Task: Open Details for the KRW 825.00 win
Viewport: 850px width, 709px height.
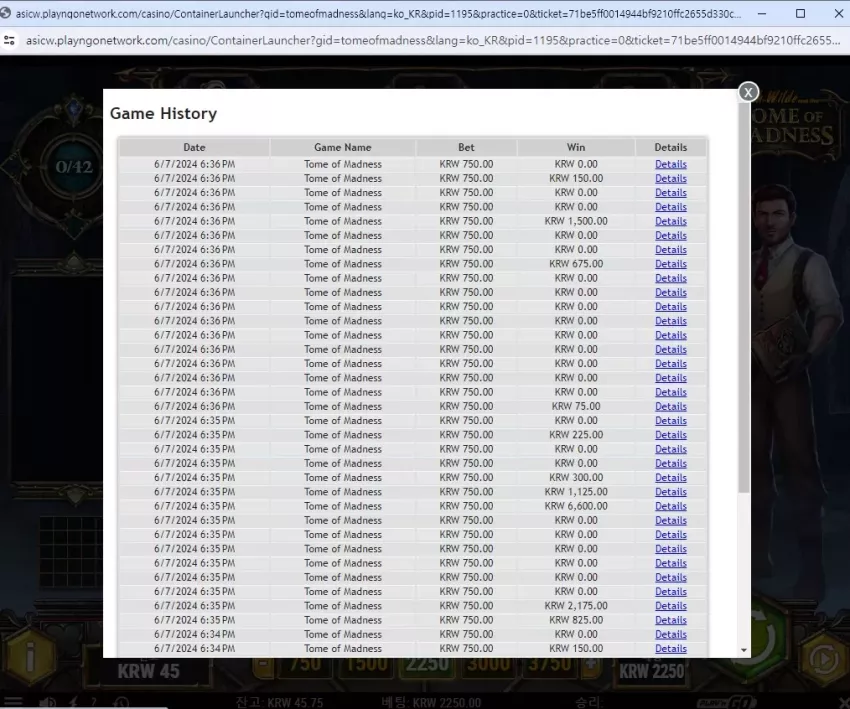Action: 671,620
